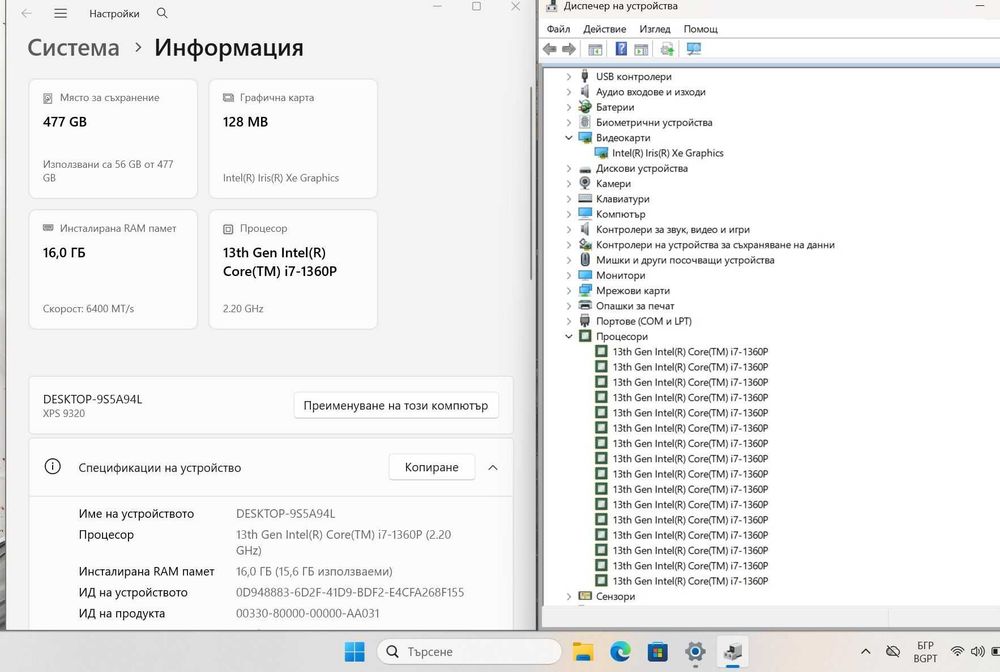Open the Помощ menu
The width and height of the screenshot is (1000, 672).
coord(701,29)
